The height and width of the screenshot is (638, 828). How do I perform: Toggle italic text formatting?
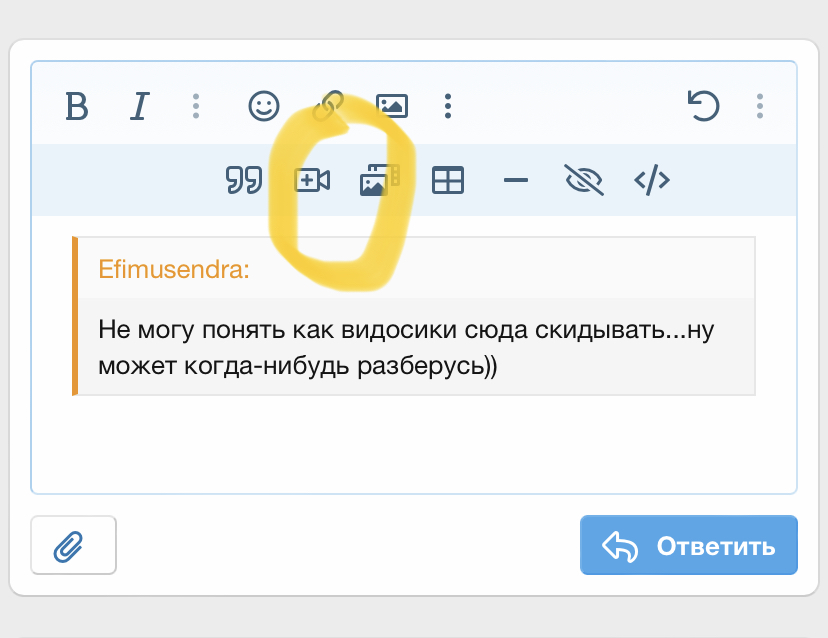click(140, 106)
